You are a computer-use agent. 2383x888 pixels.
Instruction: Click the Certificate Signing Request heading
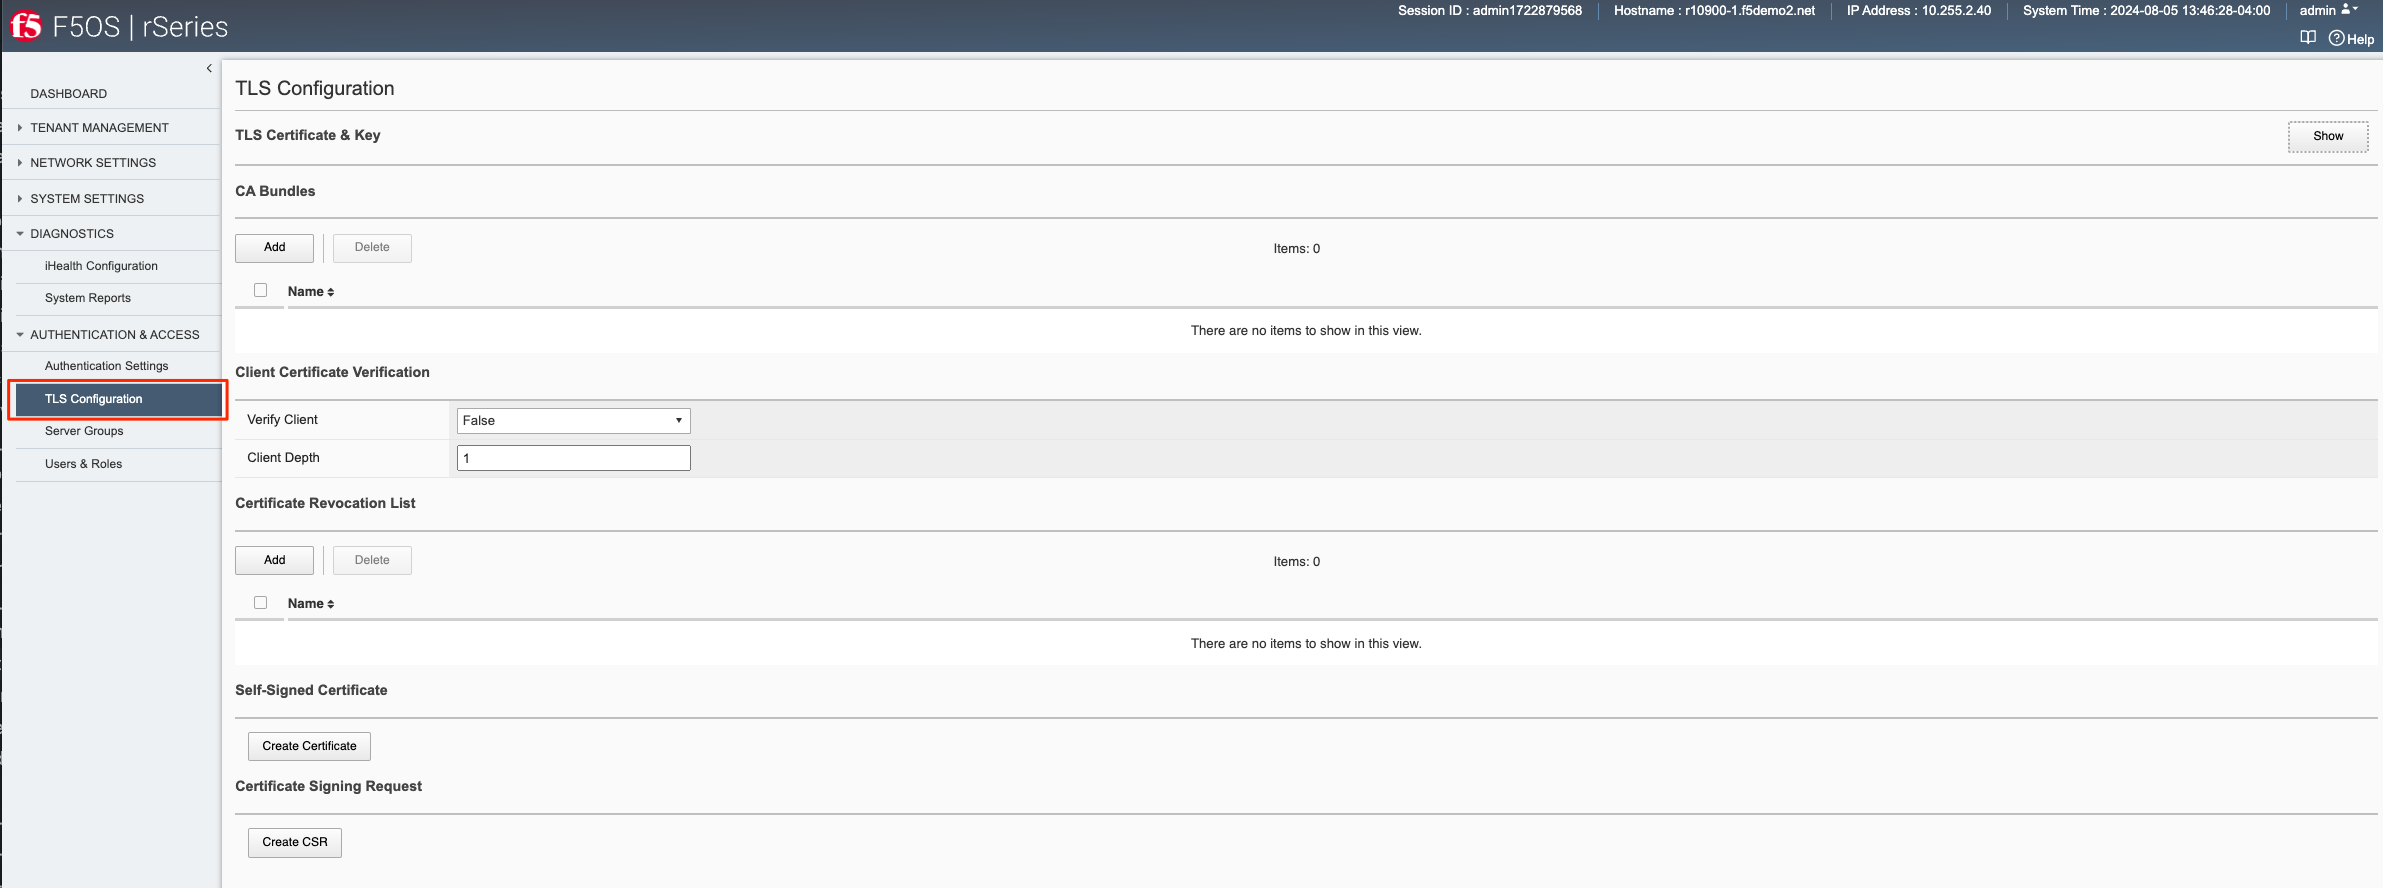pos(328,787)
